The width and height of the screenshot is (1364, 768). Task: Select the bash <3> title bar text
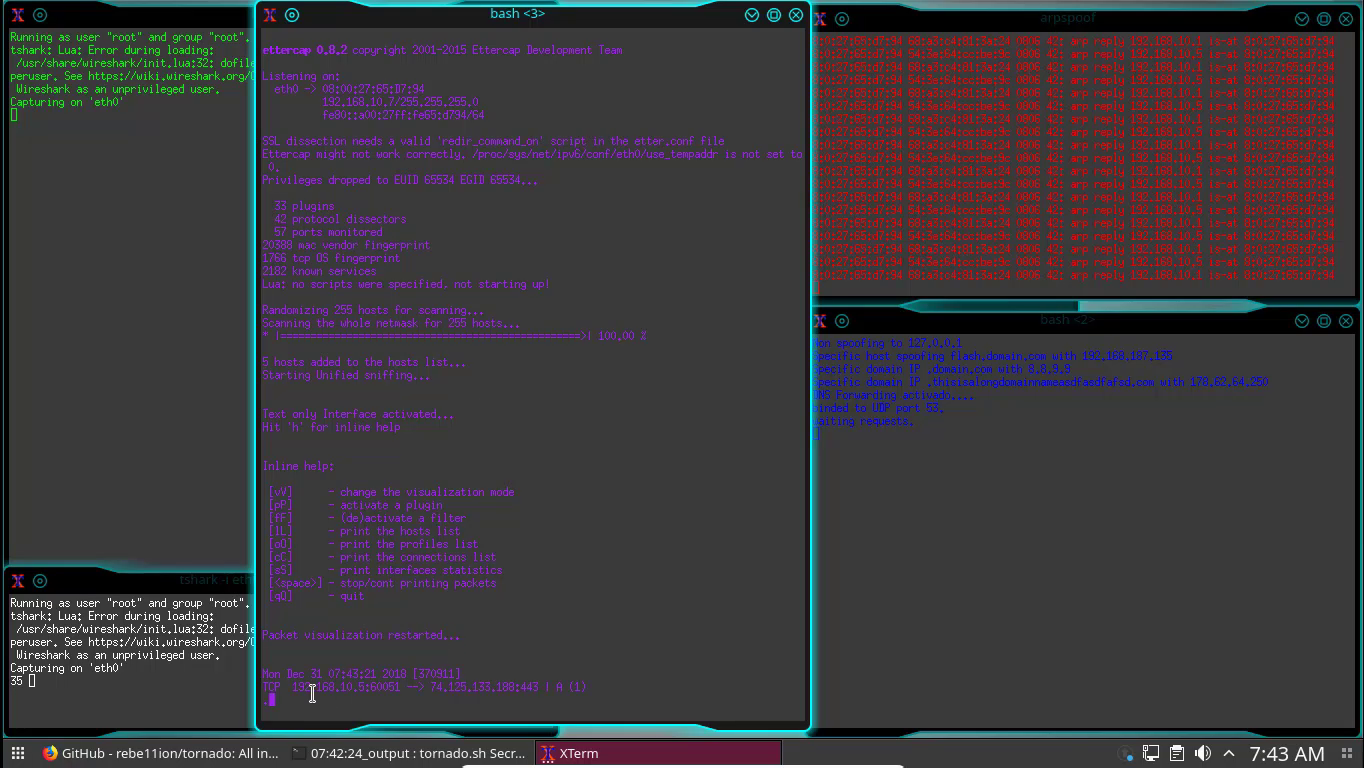[x=517, y=14]
